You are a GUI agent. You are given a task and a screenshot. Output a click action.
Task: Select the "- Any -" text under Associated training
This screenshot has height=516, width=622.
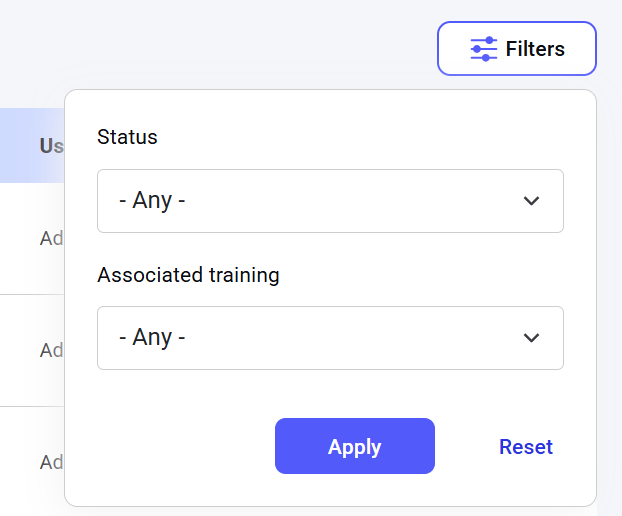(152, 337)
